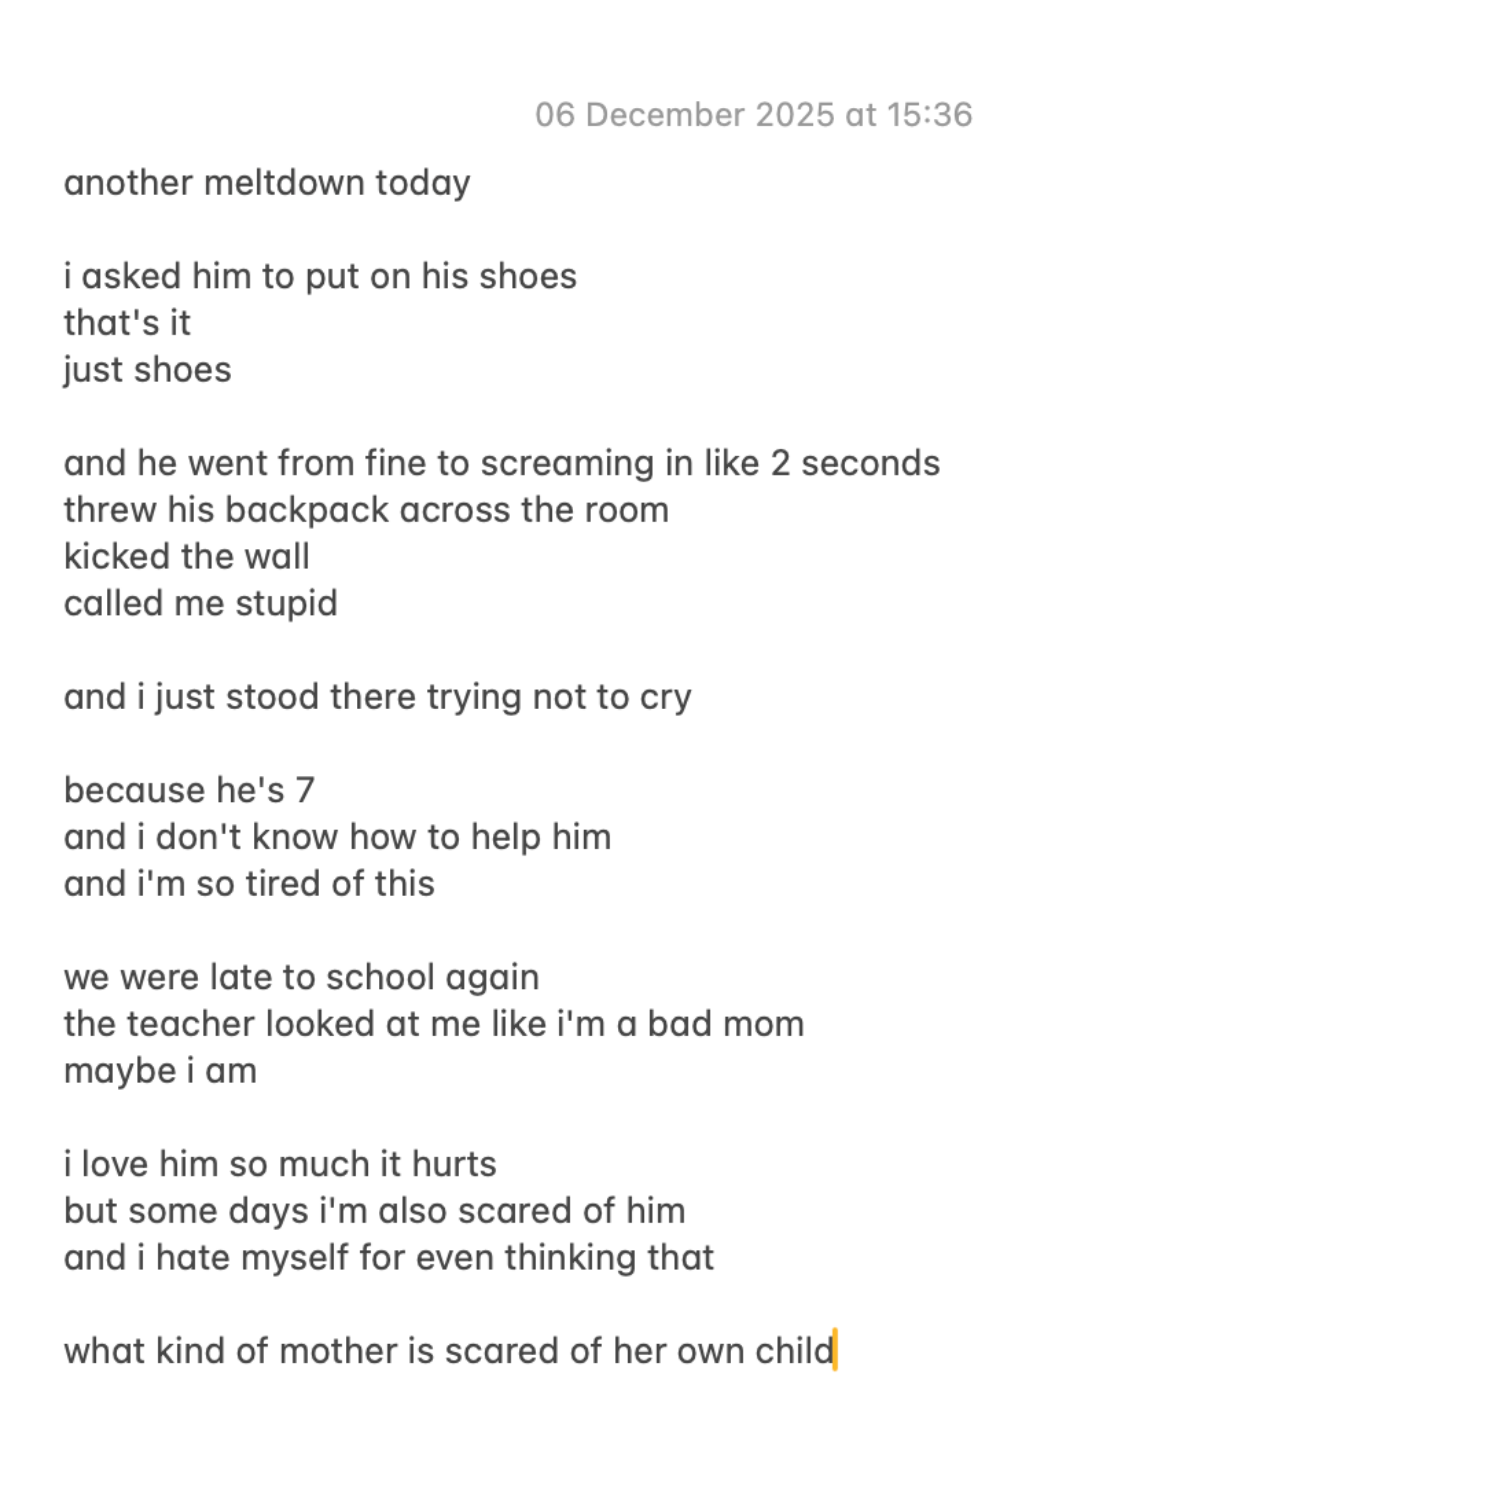Click the "called me stupid" line

pyautogui.click(x=201, y=603)
